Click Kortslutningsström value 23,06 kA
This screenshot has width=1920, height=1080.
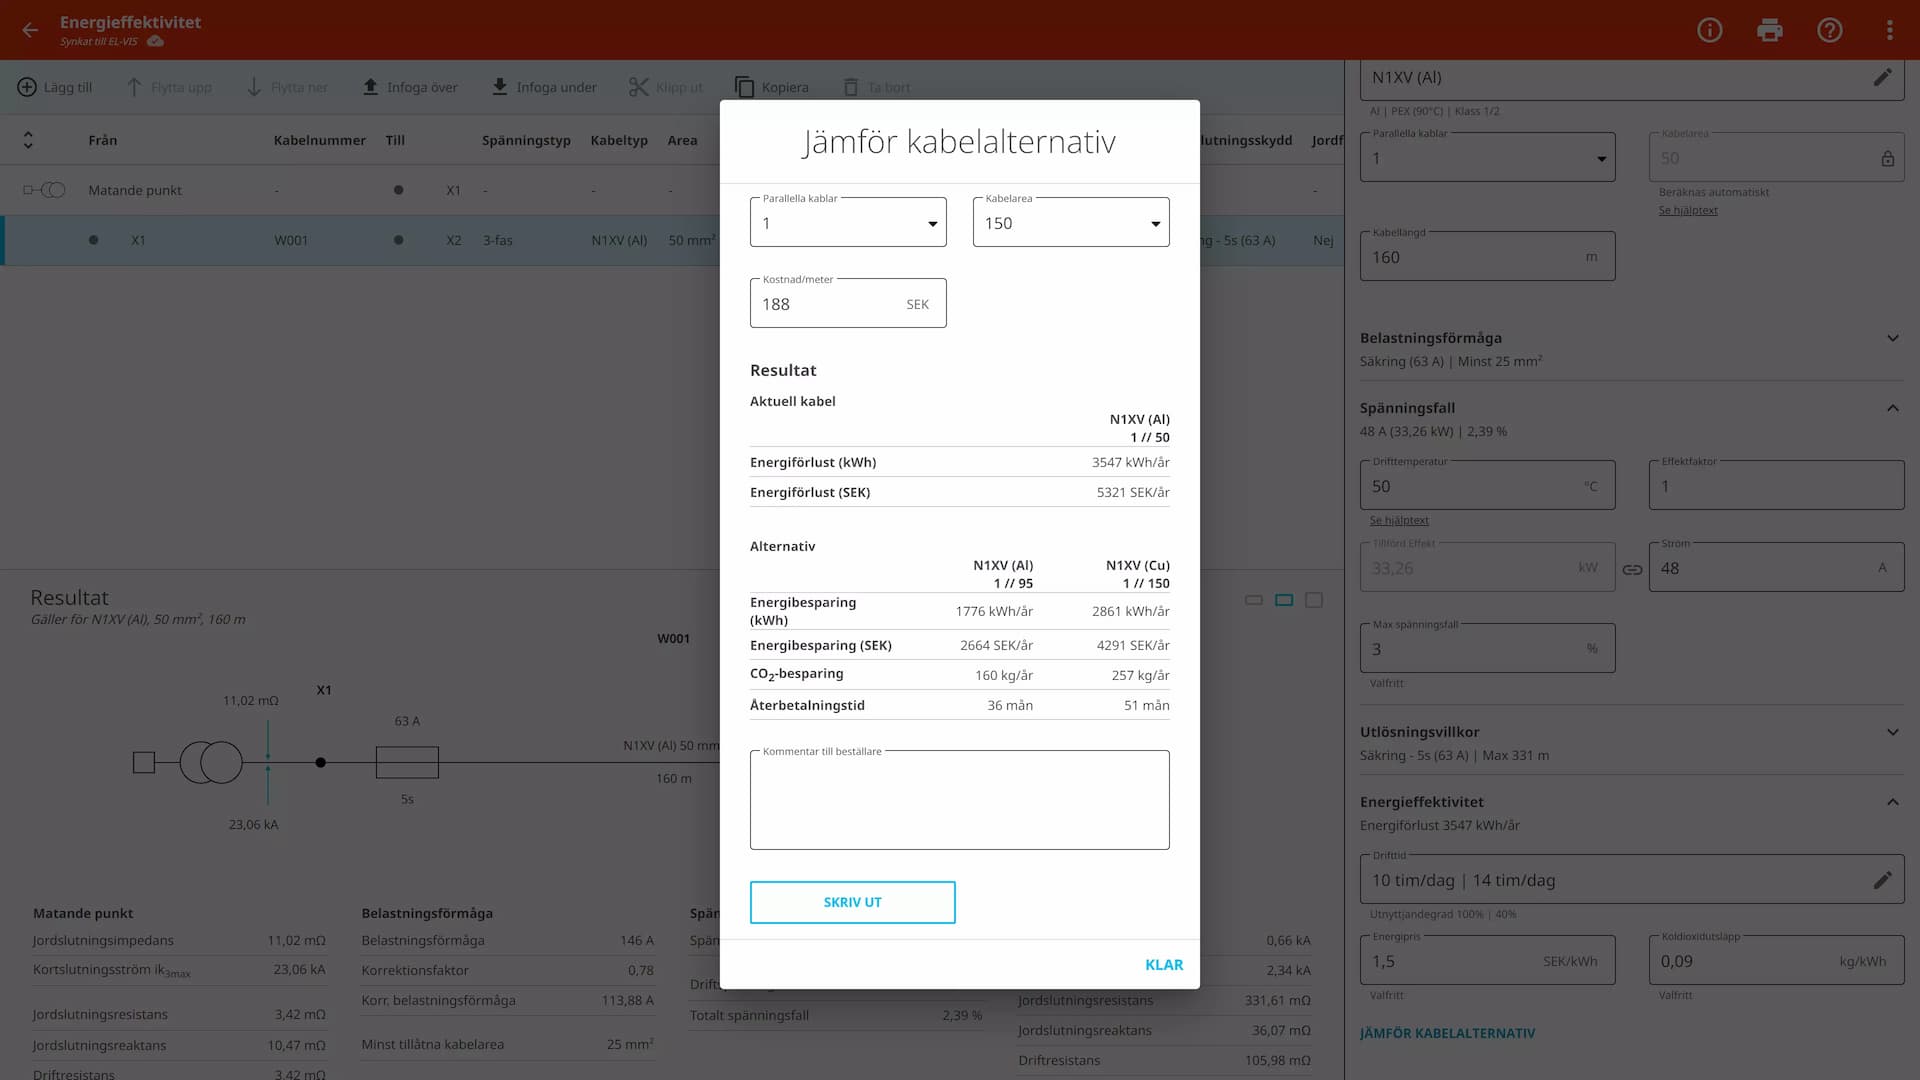coord(299,969)
